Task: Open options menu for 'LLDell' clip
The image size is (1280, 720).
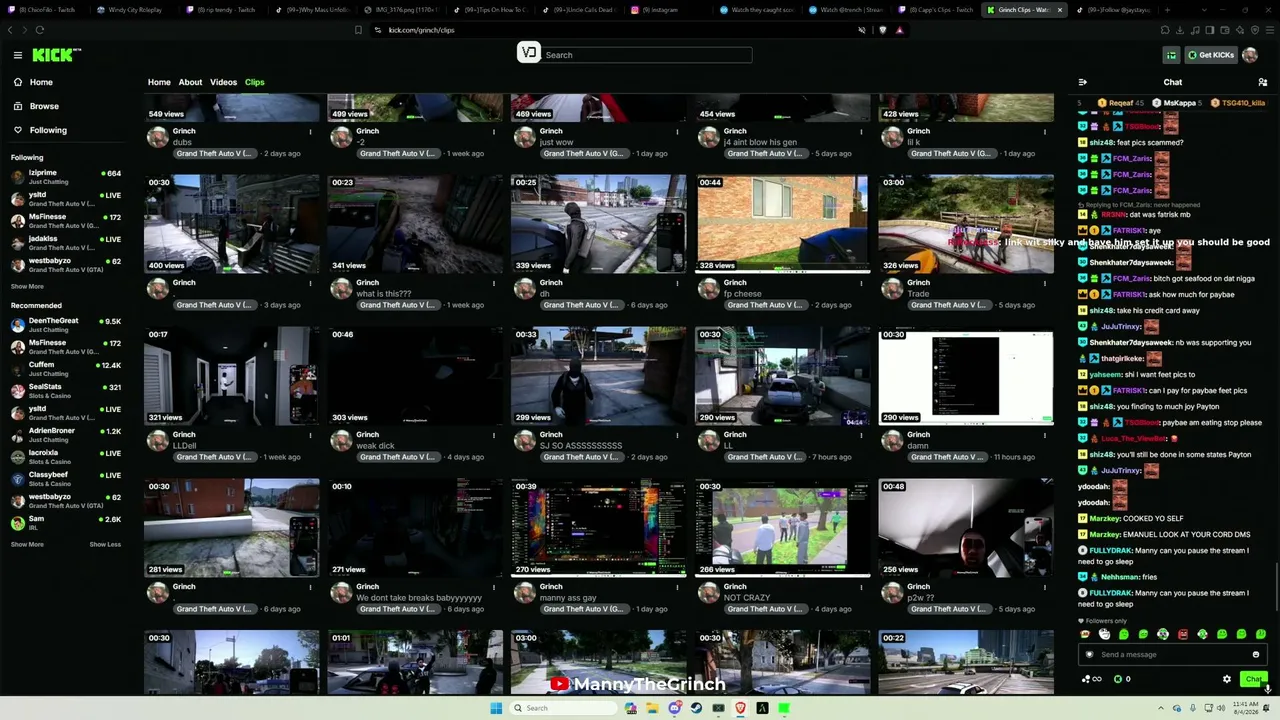Action: (x=310, y=435)
